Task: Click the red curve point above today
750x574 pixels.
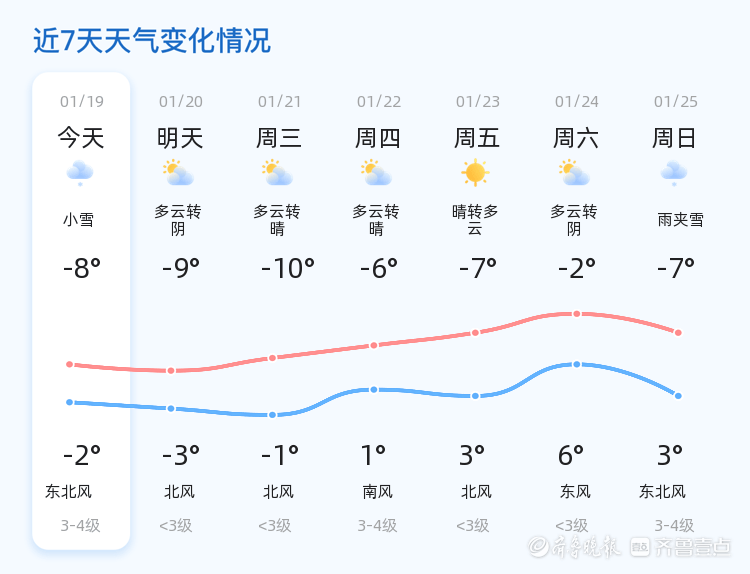Action: [70, 364]
